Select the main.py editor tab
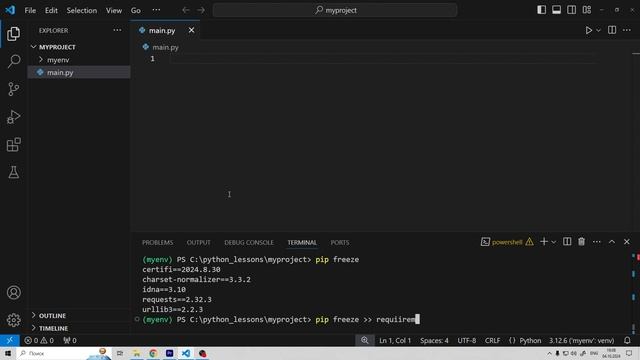The width and height of the screenshot is (640, 360). point(162,31)
